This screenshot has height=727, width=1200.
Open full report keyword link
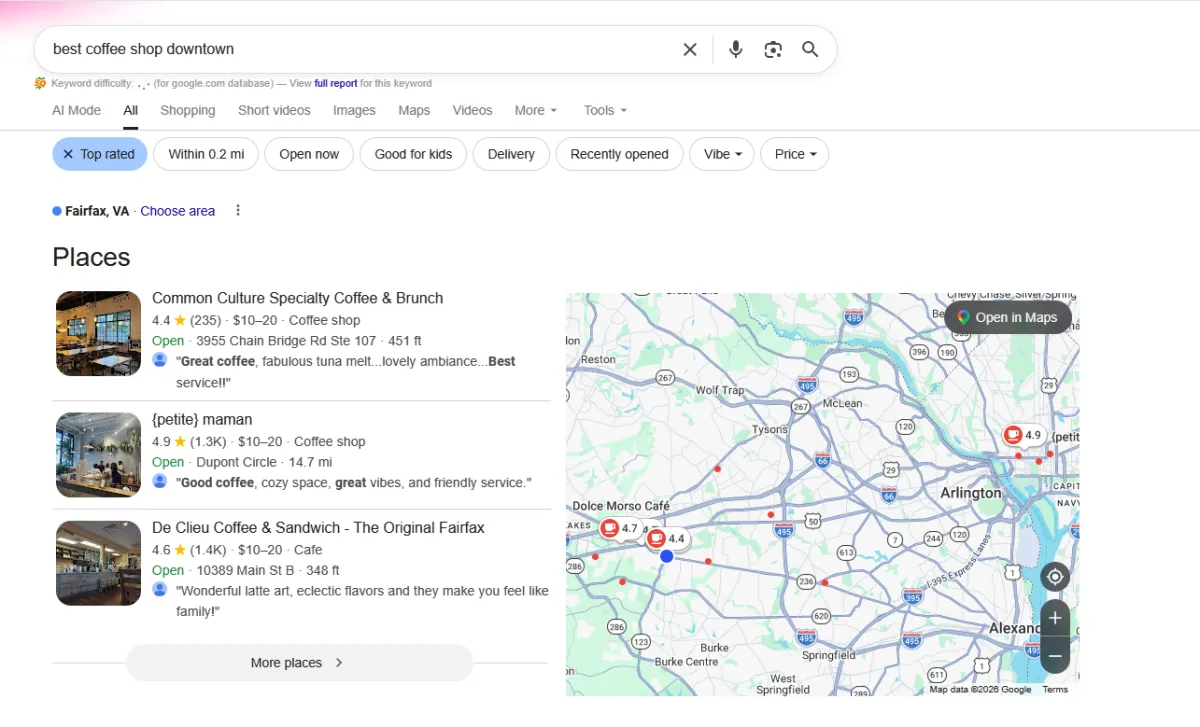(x=336, y=83)
